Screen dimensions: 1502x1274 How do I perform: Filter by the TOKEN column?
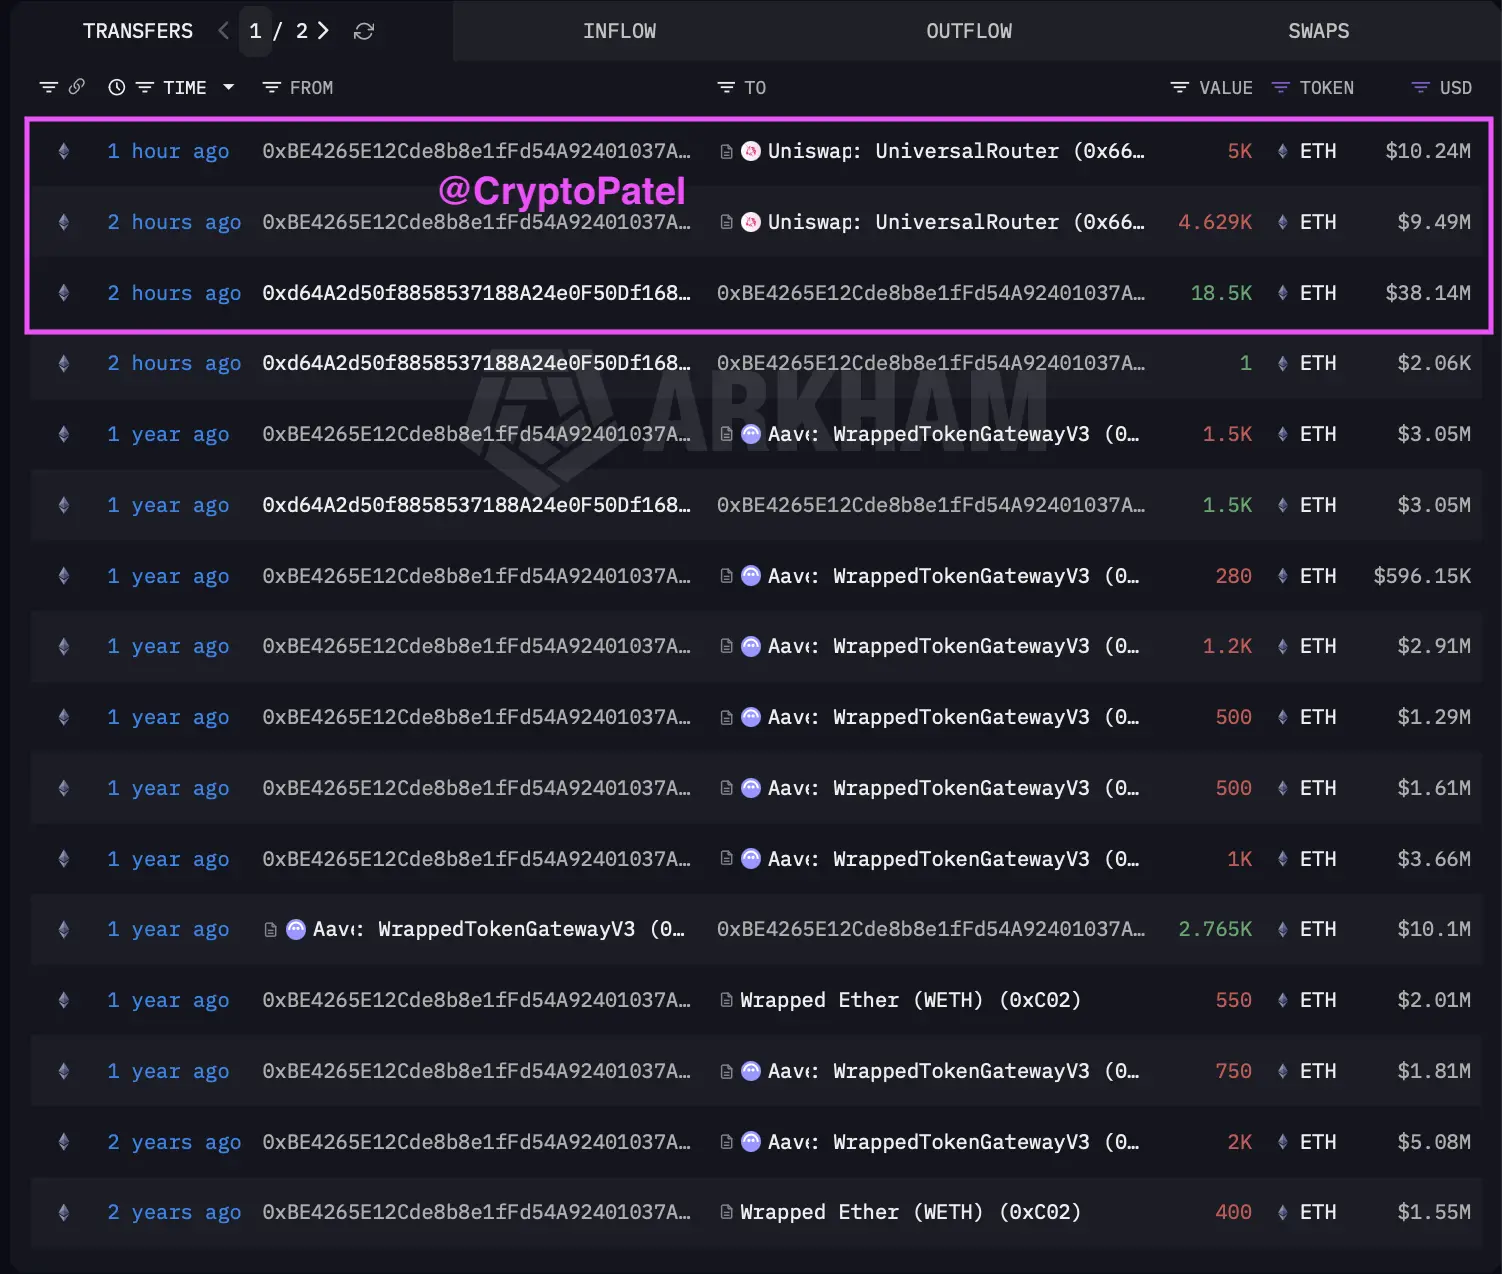(x=1280, y=88)
